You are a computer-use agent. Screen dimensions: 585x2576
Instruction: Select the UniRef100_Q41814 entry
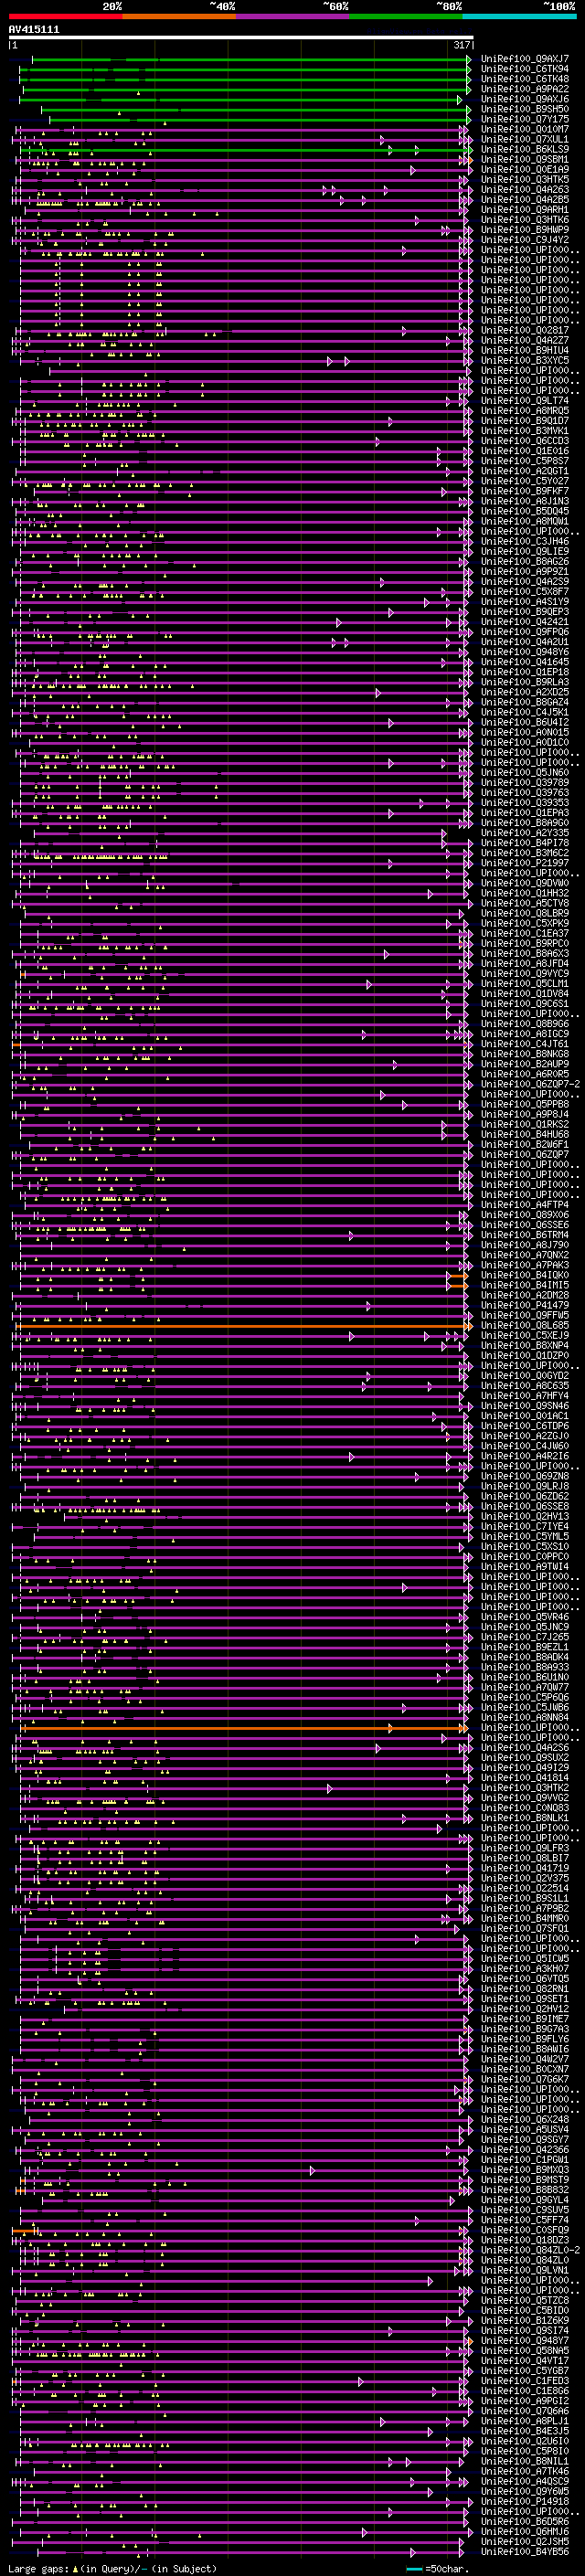pyautogui.click(x=525, y=1778)
